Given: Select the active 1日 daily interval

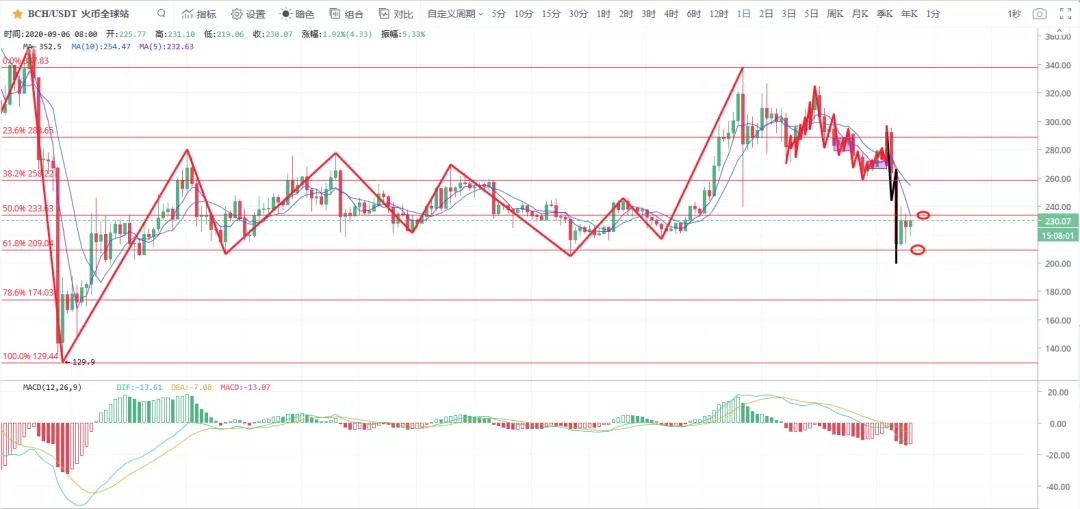Looking at the screenshot, I should (744, 14).
